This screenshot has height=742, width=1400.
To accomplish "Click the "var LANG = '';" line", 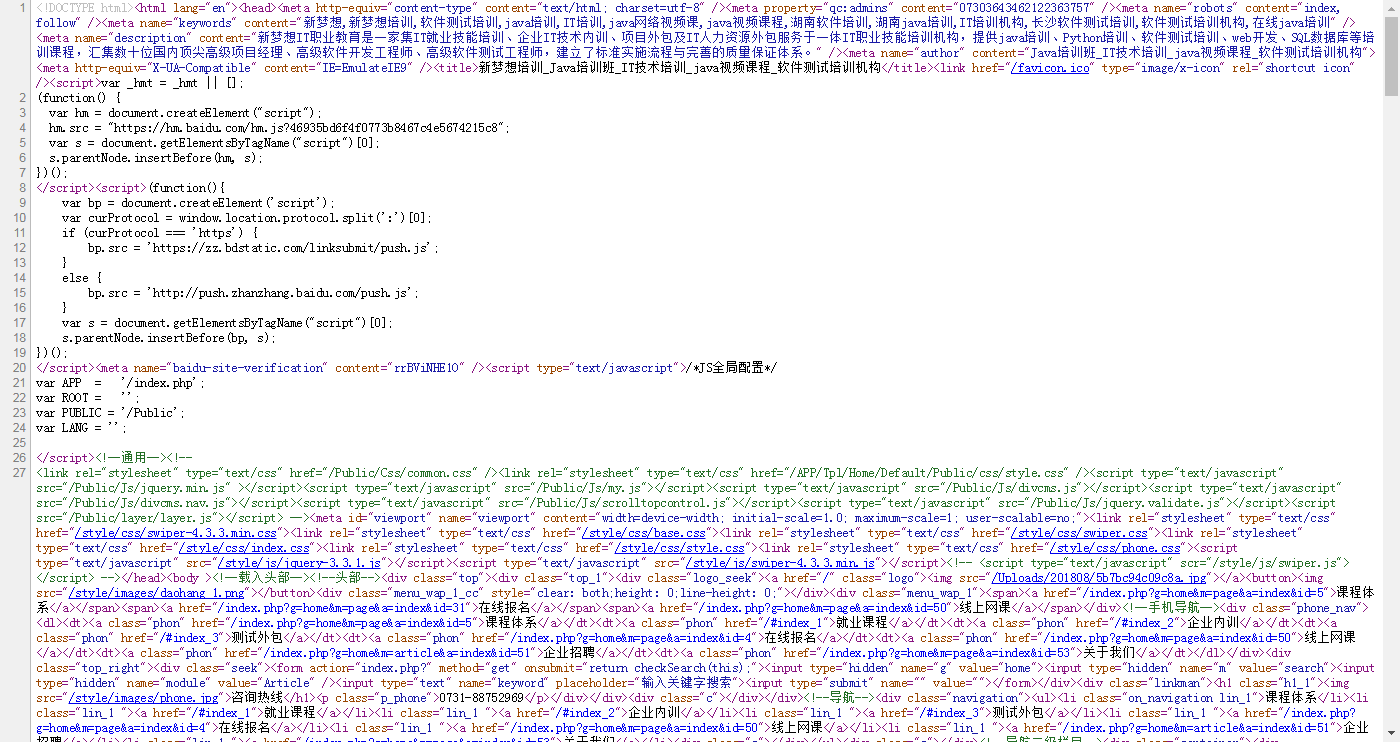I will pyautogui.click(x=82, y=428).
